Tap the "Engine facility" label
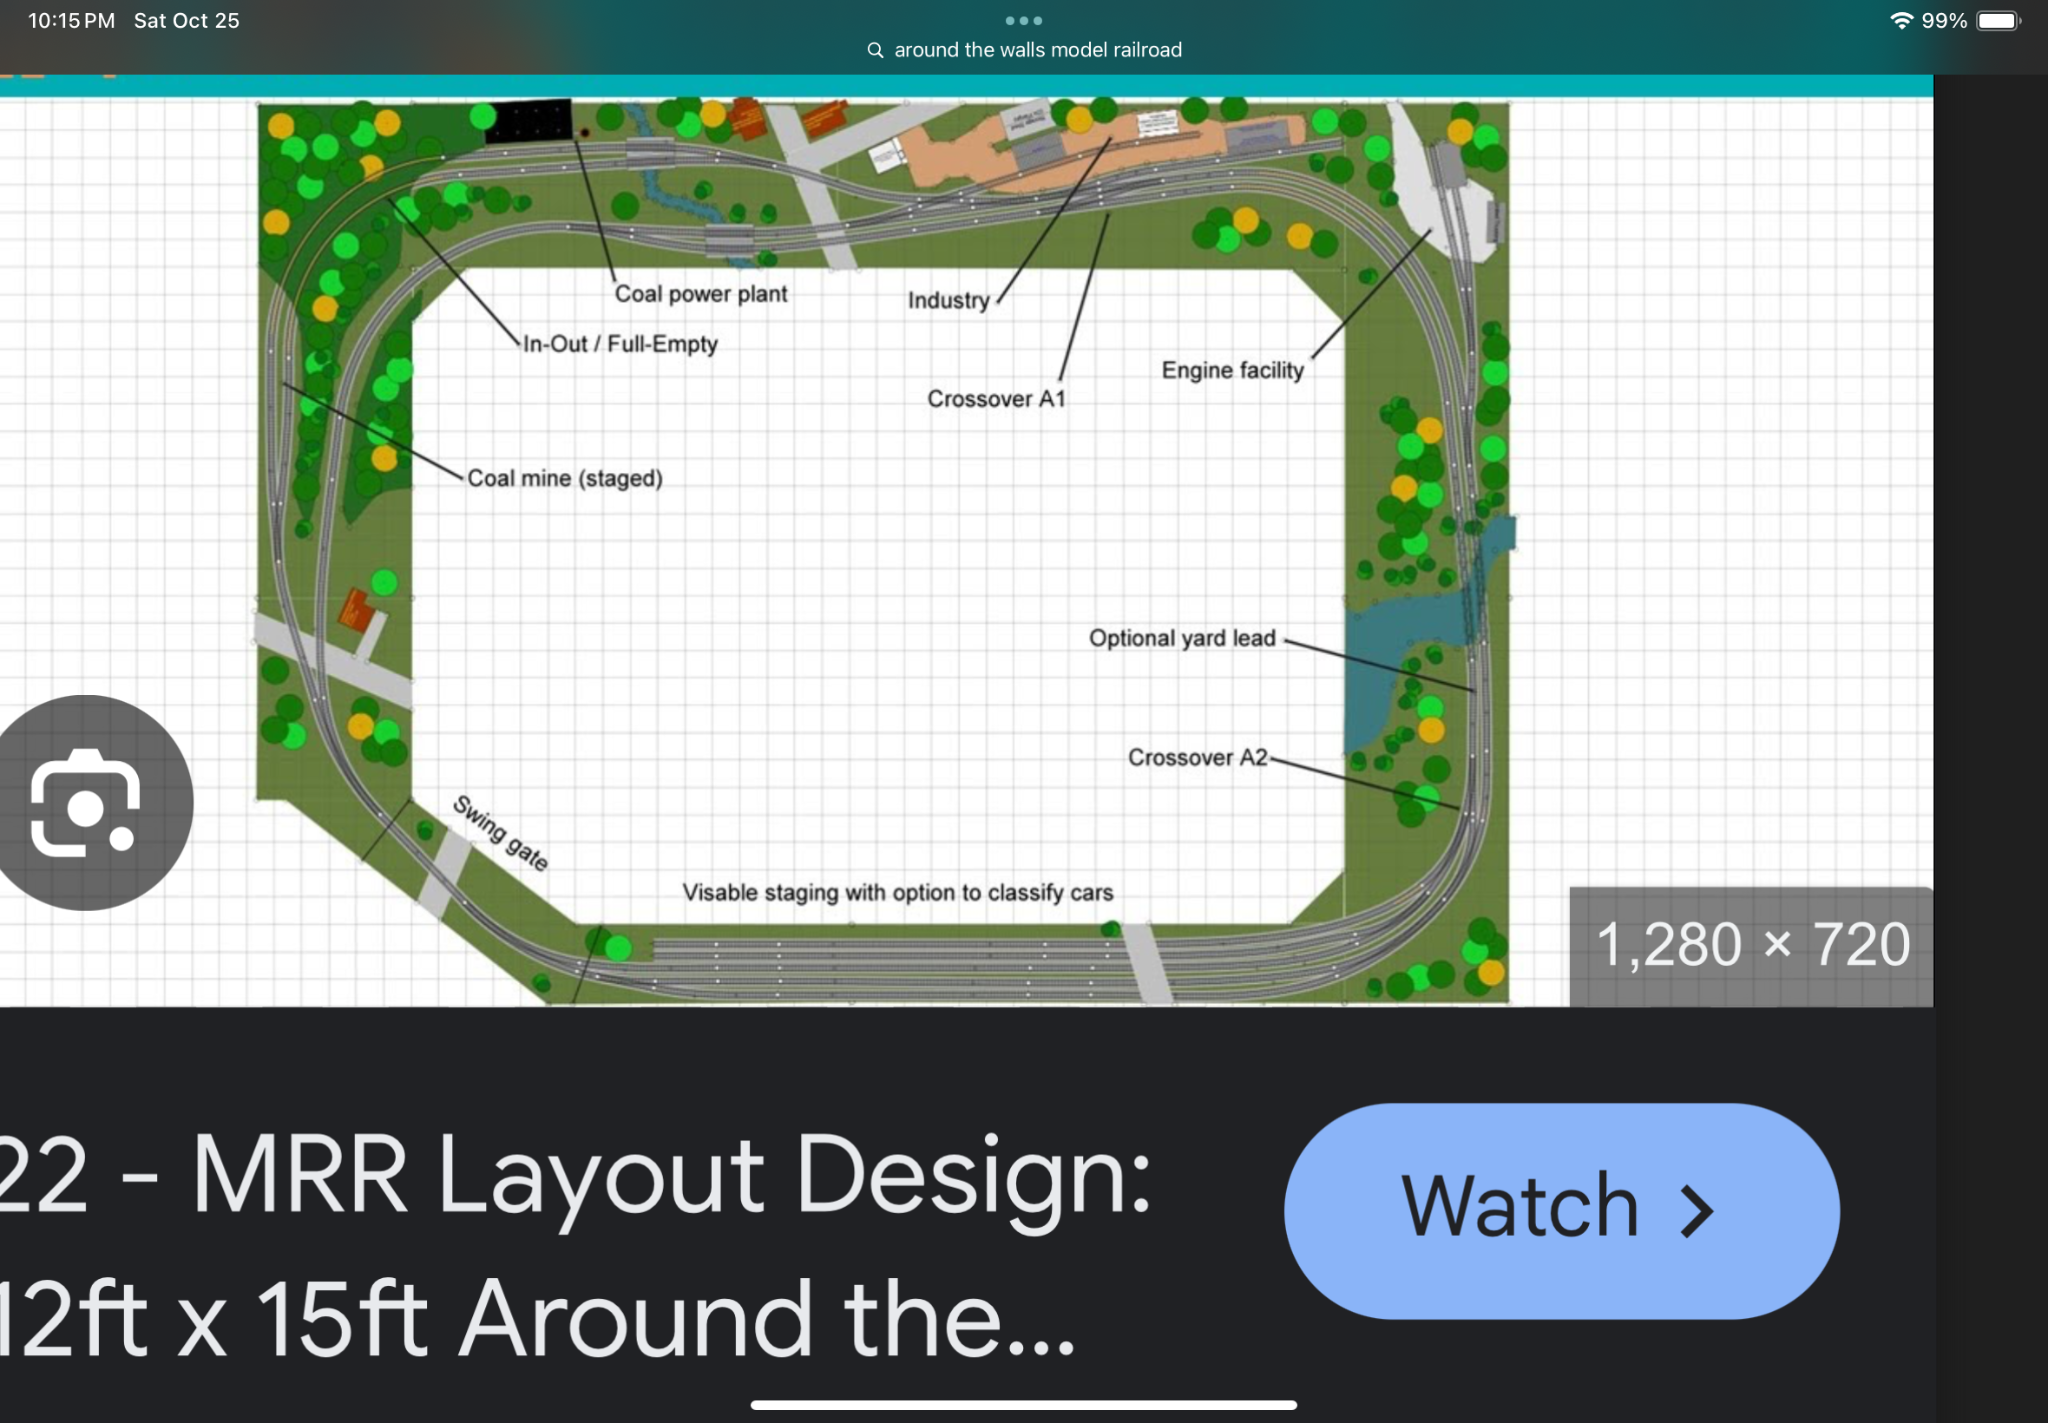 click(1233, 370)
